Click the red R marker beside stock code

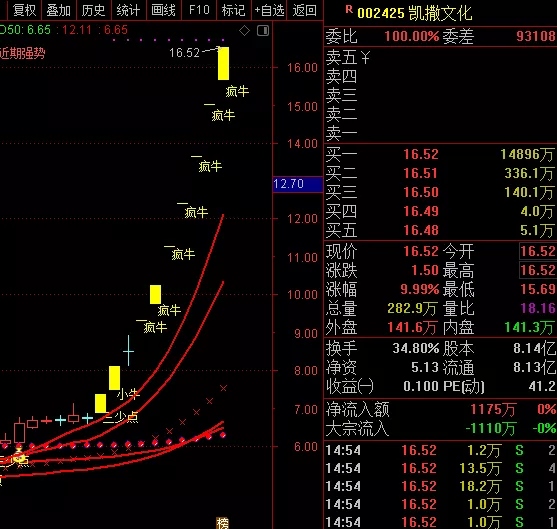[x=349, y=10]
